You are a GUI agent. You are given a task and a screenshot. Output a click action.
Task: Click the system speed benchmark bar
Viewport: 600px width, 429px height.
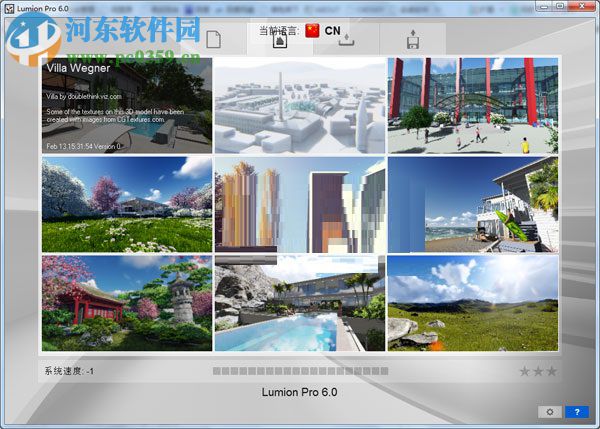[300, 371]
